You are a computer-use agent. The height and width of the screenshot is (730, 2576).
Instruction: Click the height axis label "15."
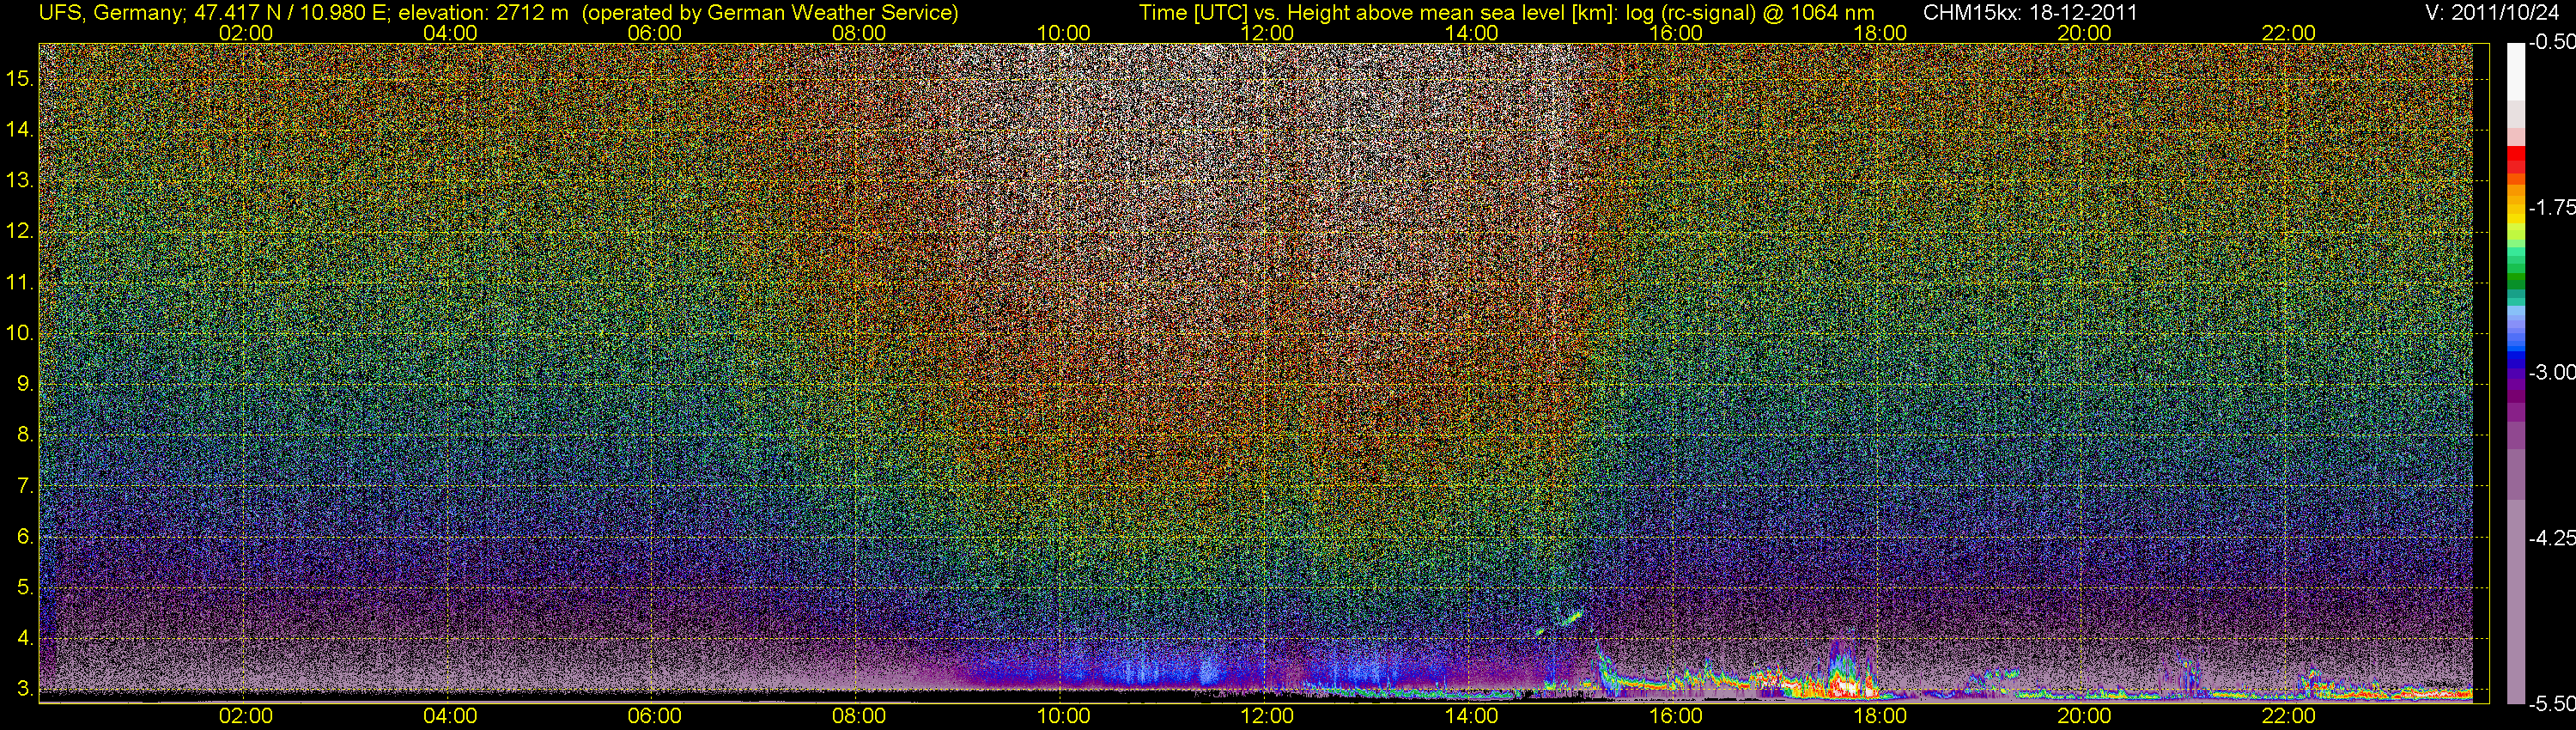(20, 79)
